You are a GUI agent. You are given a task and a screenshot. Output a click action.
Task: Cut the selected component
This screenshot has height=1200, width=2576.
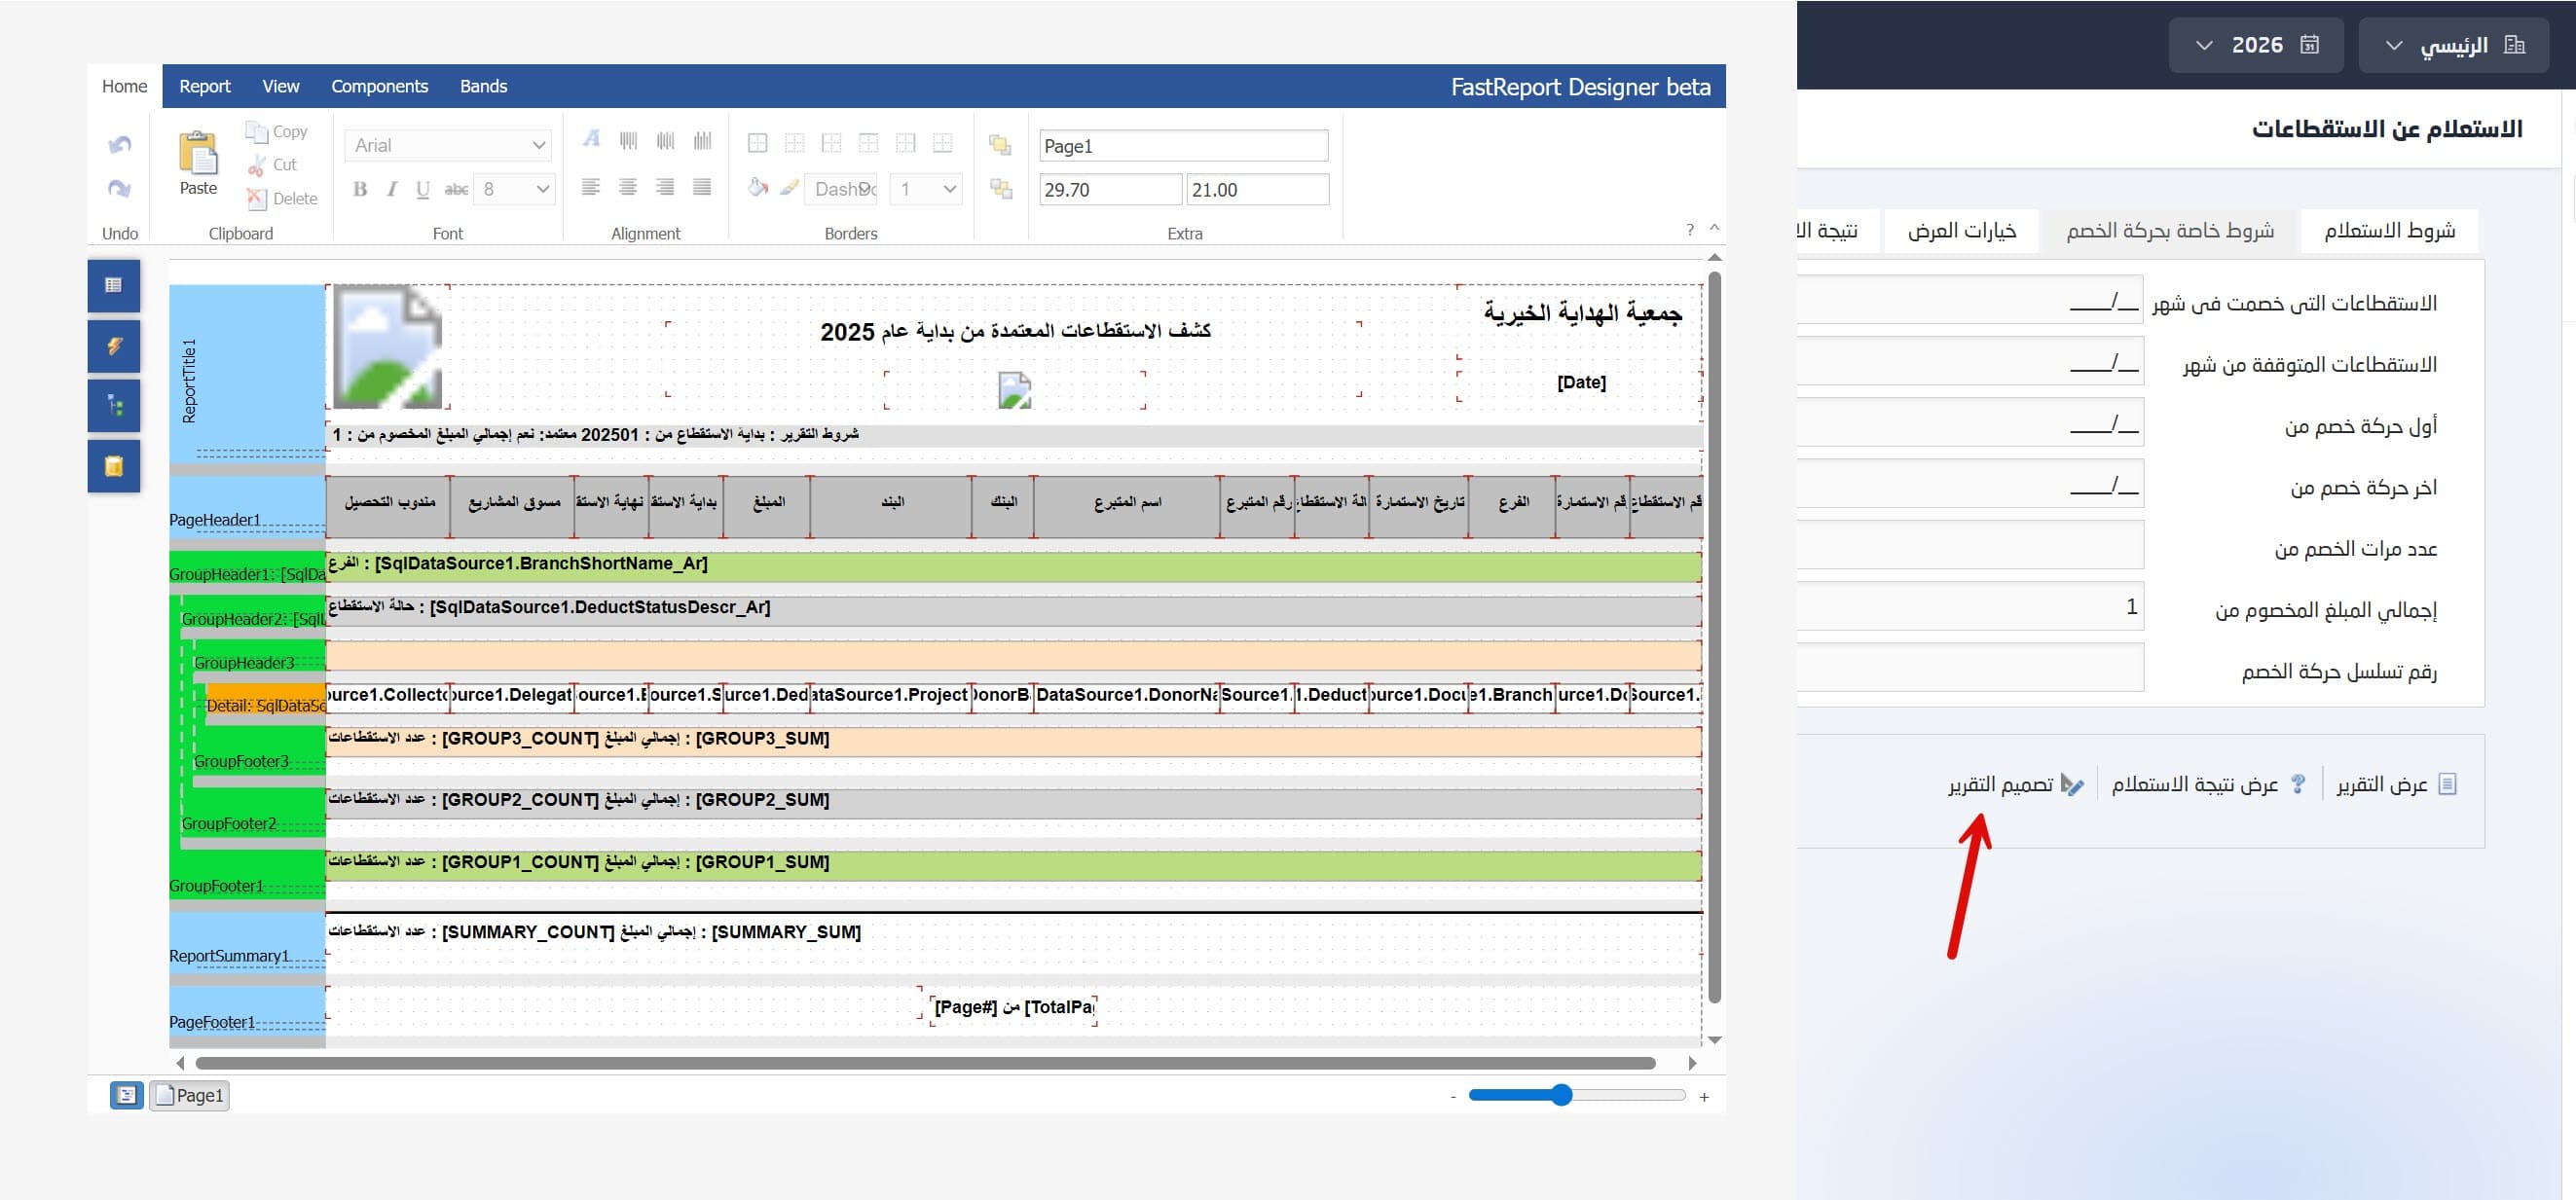coord(273,164)
